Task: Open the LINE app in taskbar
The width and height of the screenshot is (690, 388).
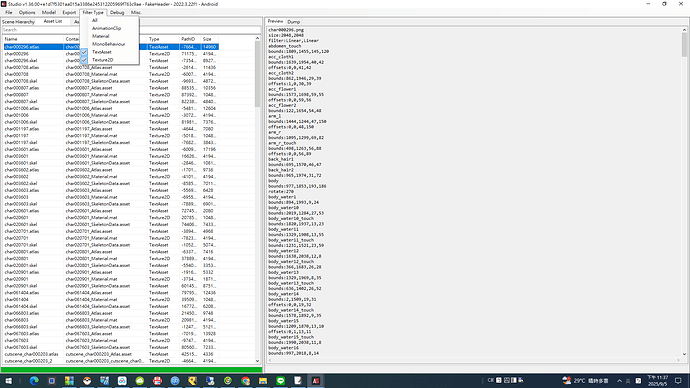Action: tap(280, 381)
